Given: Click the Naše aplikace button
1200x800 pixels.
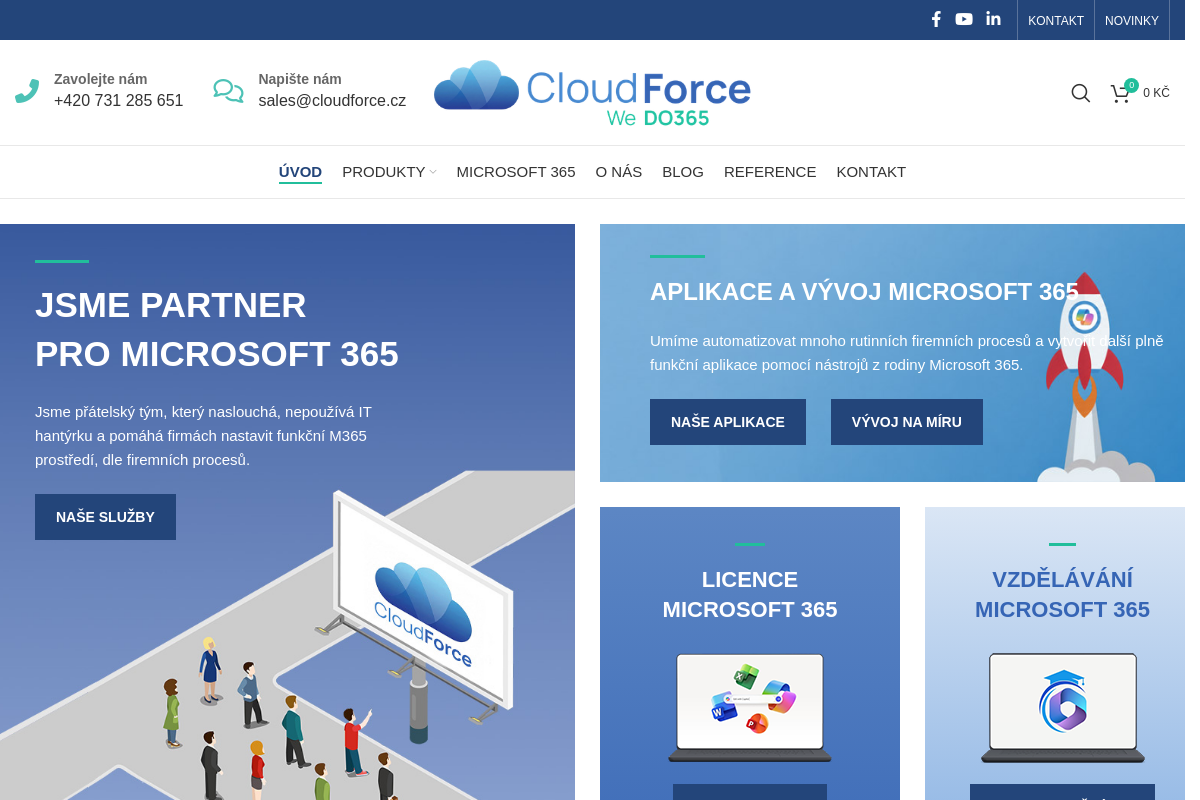Looking at the screenshot, I should (x=728, y=422).
